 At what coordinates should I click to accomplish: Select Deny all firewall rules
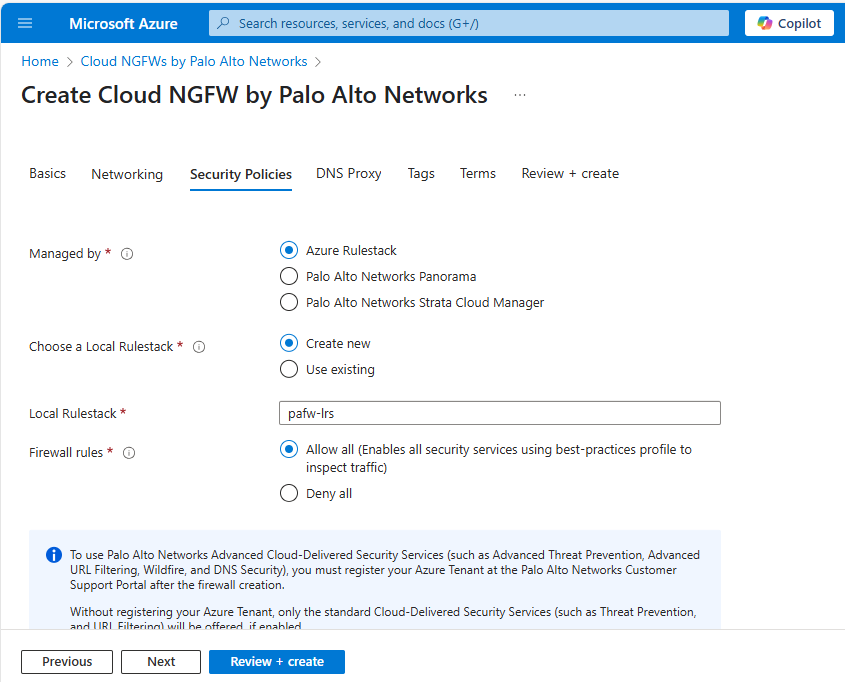[x=289, y=493]
